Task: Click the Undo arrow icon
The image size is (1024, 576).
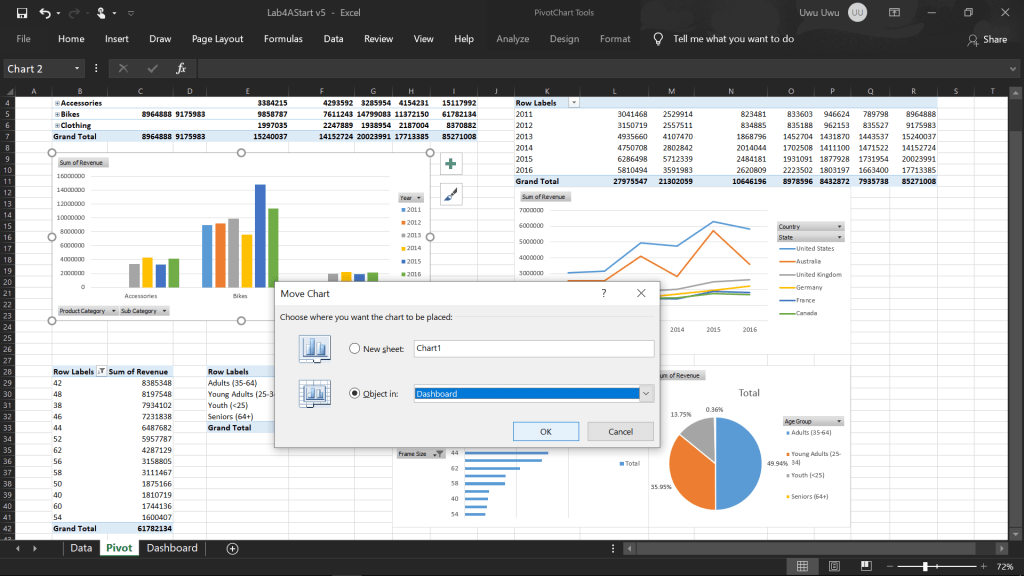Action: point(45,13)
